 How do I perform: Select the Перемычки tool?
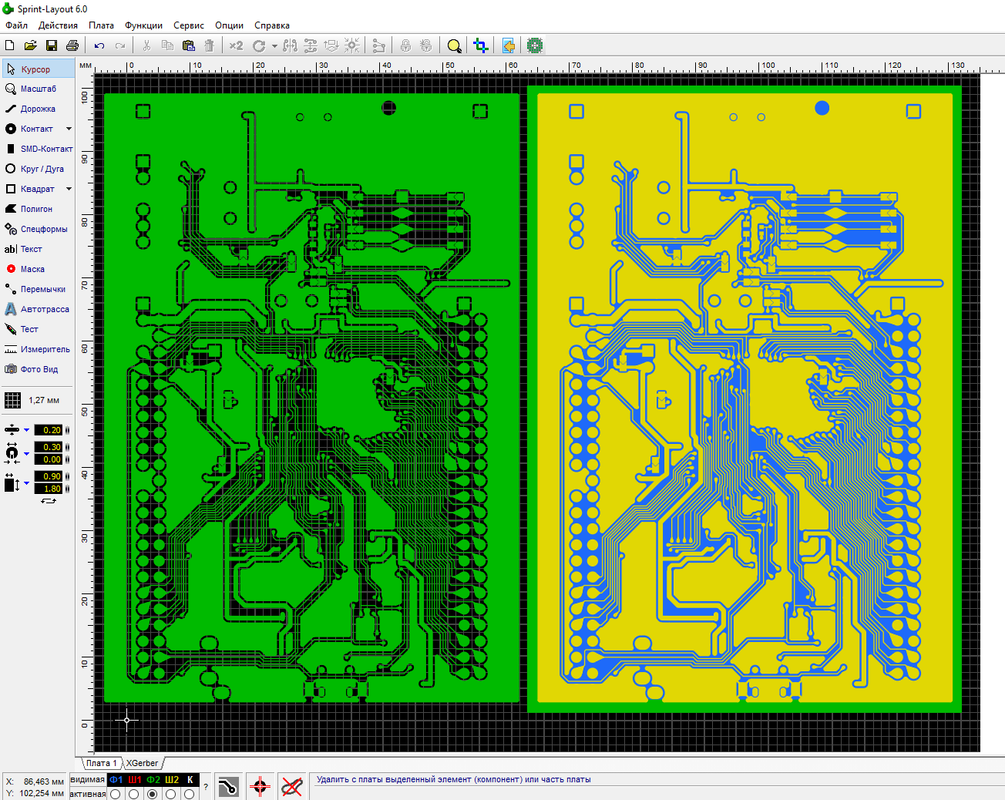click(38, 289)
